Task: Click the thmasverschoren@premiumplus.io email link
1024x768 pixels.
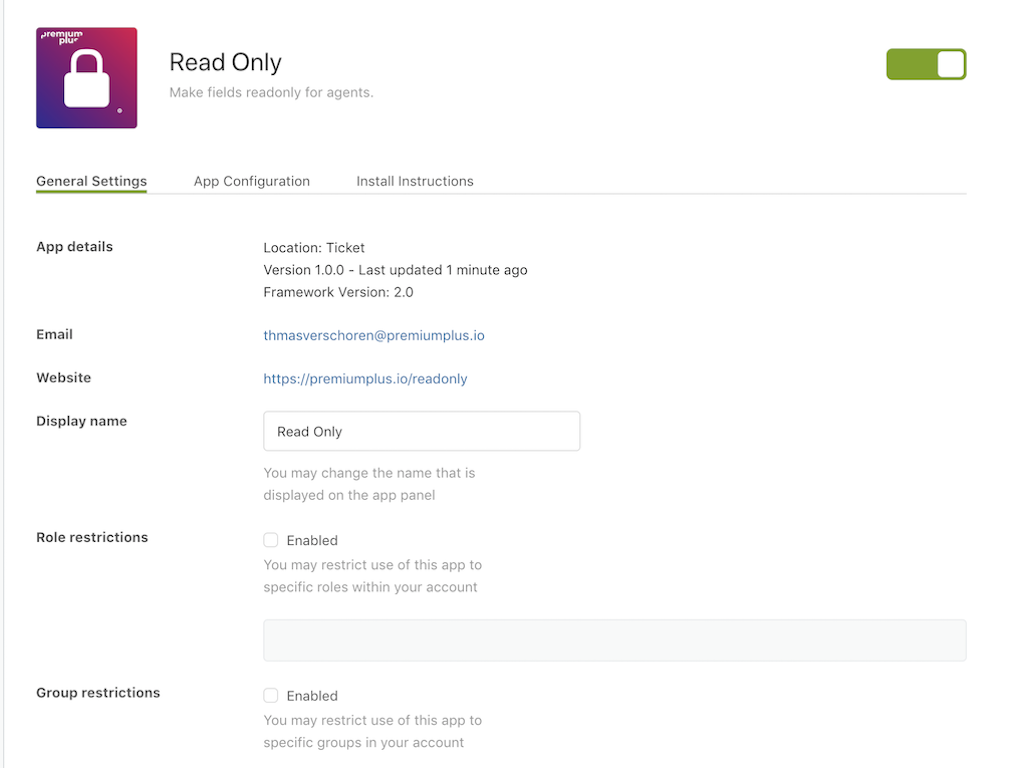Action: [374, 336]
